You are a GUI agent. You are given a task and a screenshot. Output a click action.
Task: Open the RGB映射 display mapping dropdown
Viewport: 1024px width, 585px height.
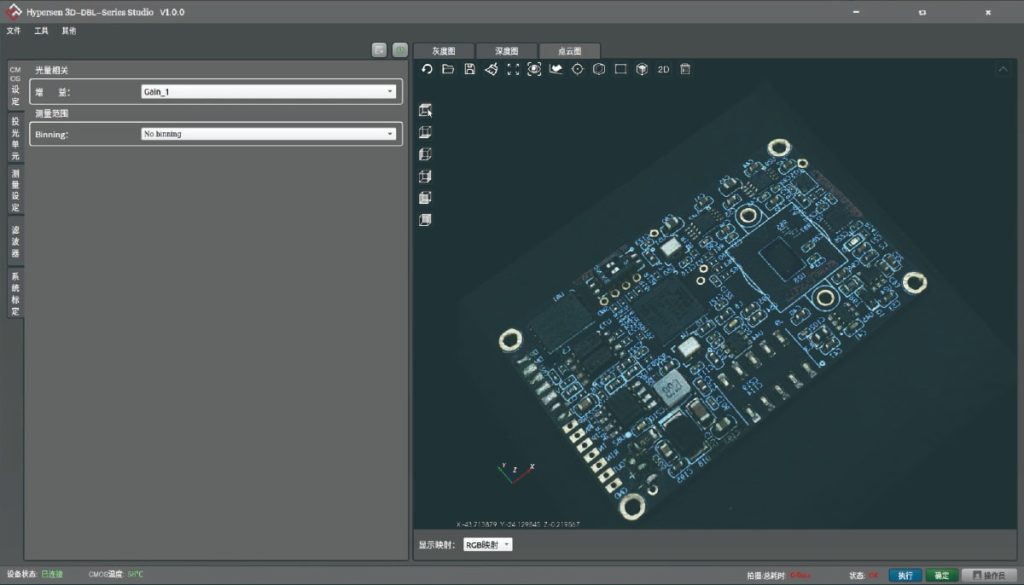pyautogui.click(x=489, y=545)
